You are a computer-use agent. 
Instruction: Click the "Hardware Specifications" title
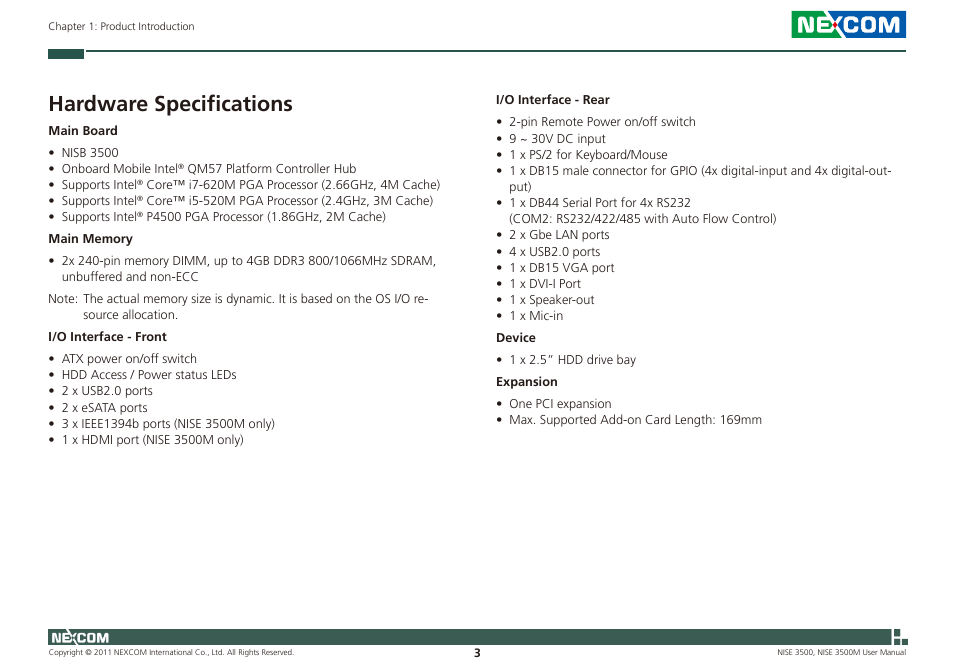[170, 104]
